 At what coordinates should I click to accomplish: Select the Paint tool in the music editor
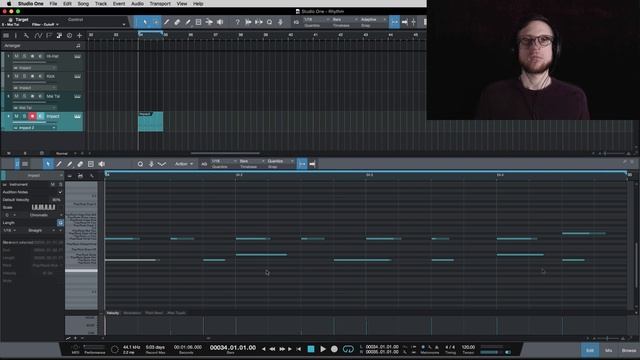point(69,164)
